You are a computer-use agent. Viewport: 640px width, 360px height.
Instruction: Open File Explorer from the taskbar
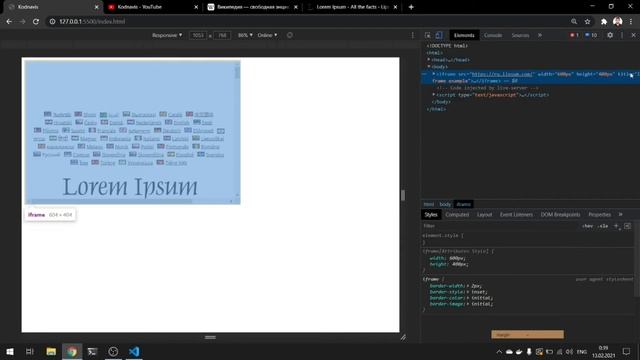coord(51,351)
